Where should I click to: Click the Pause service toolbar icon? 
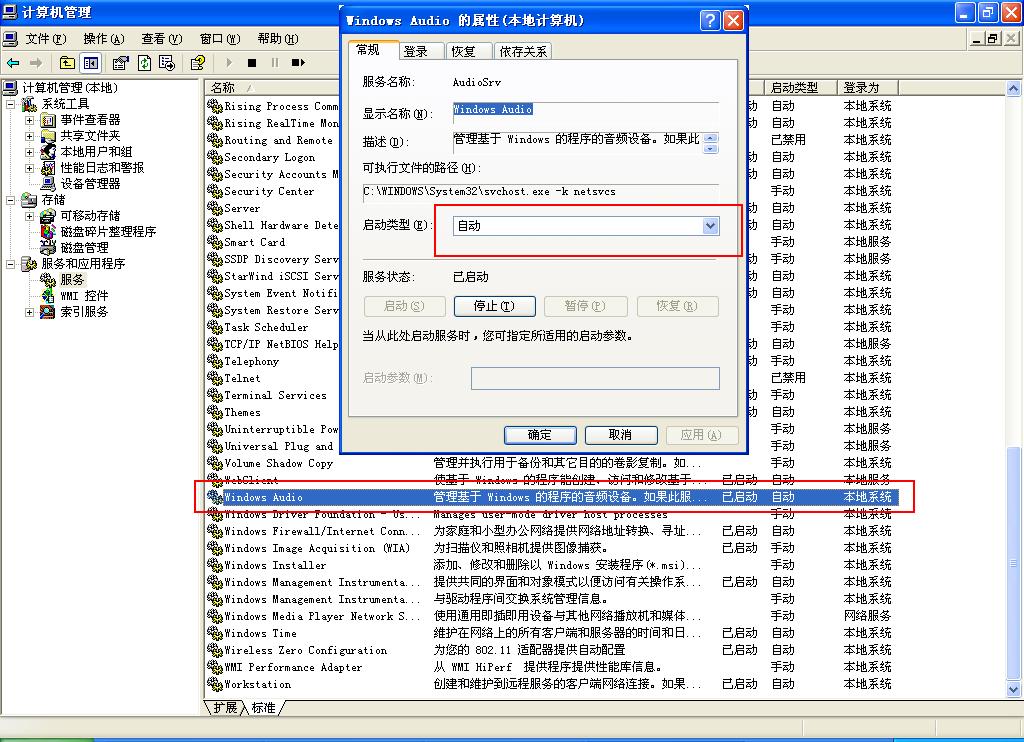(275, 63)
